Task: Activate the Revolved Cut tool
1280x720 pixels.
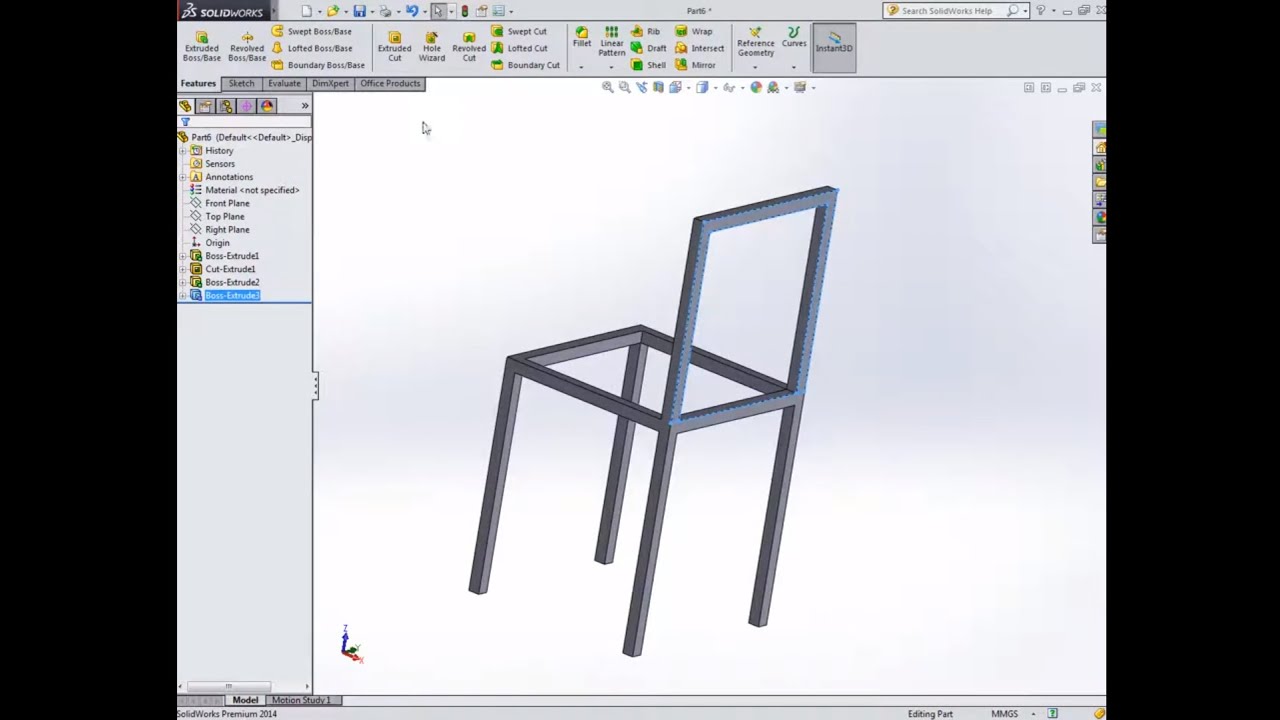Action: (469, 47)
